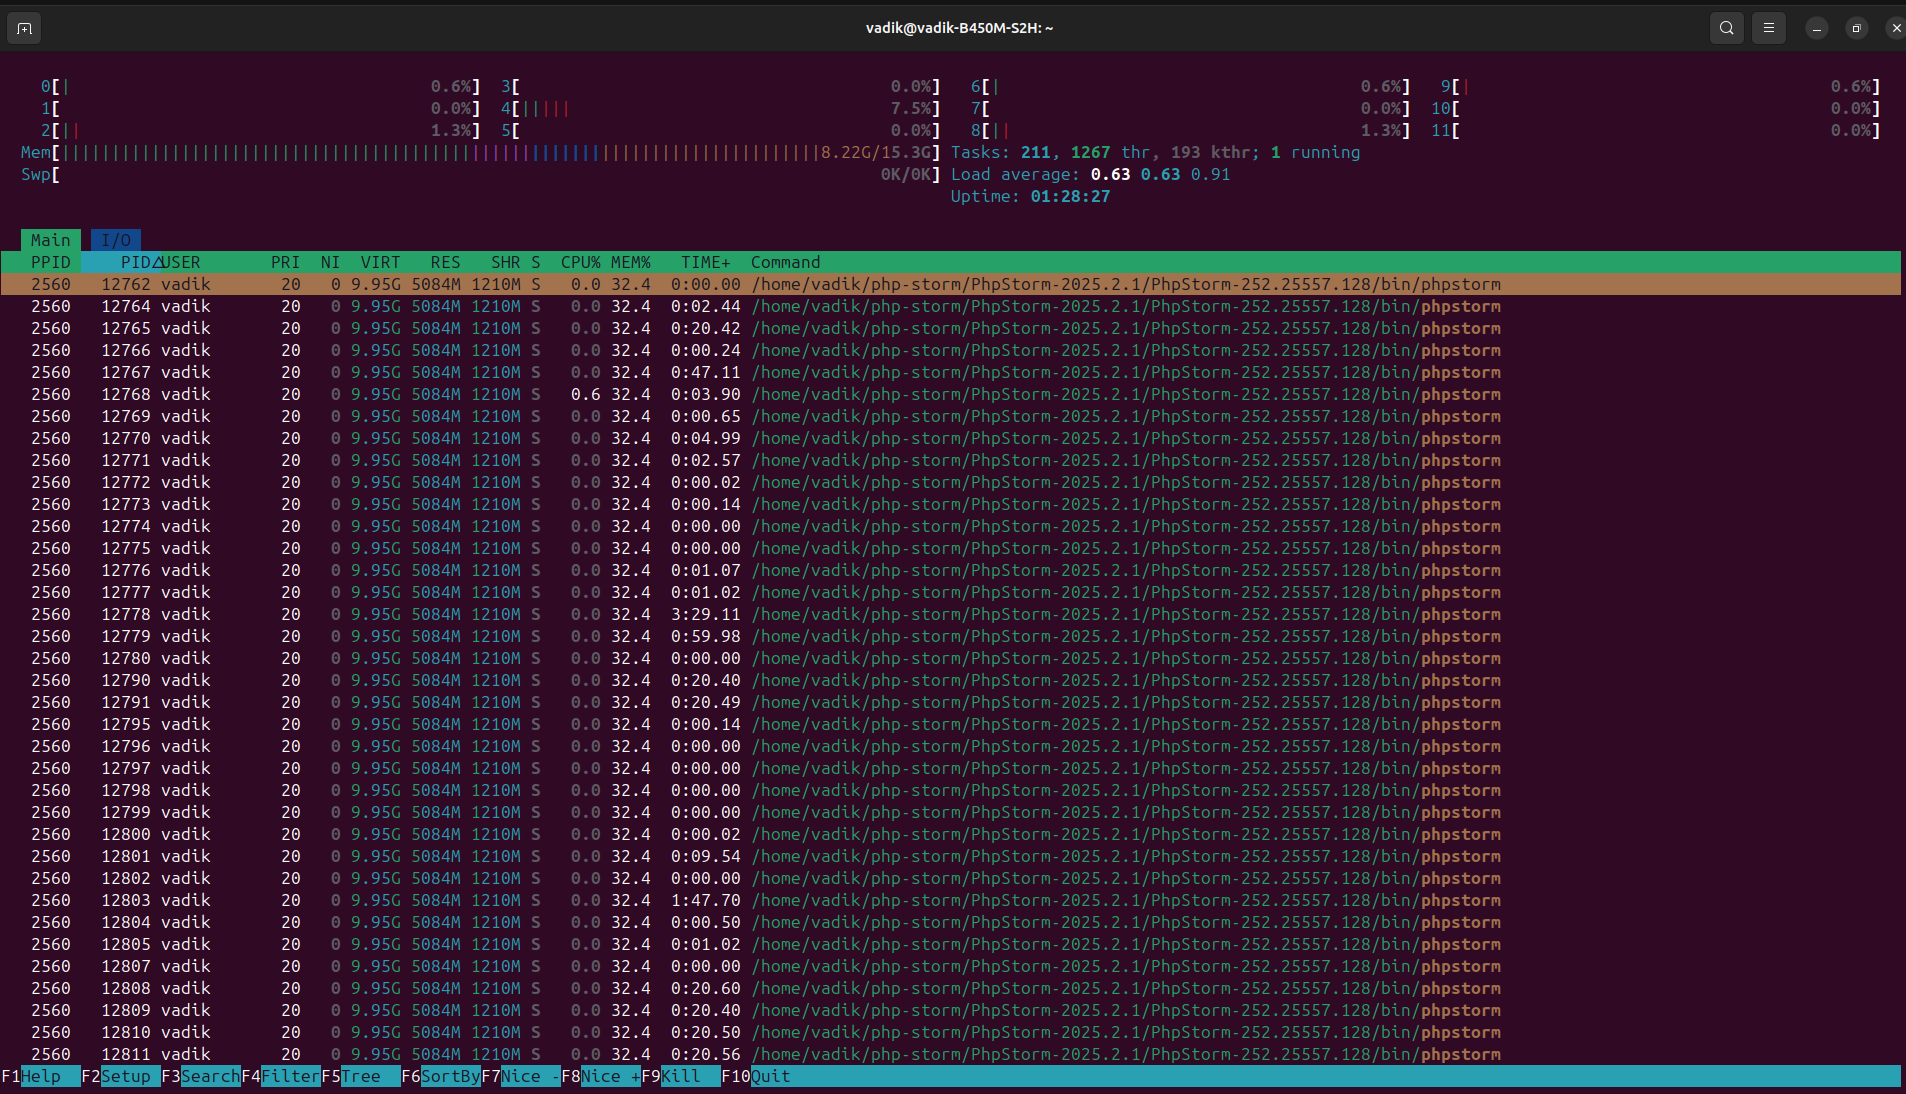Select process row with PID 12773

[951, 504]
